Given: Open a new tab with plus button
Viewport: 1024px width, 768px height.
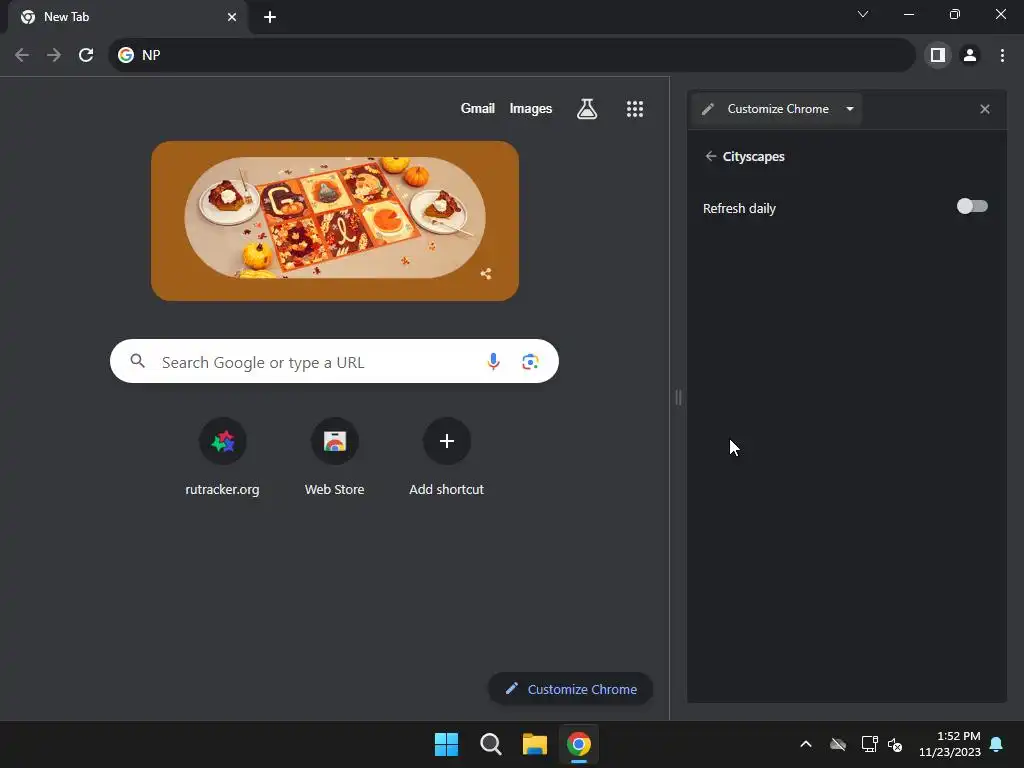Looking at the screenshot, I should pyautogui.click(x=270, y=17).
